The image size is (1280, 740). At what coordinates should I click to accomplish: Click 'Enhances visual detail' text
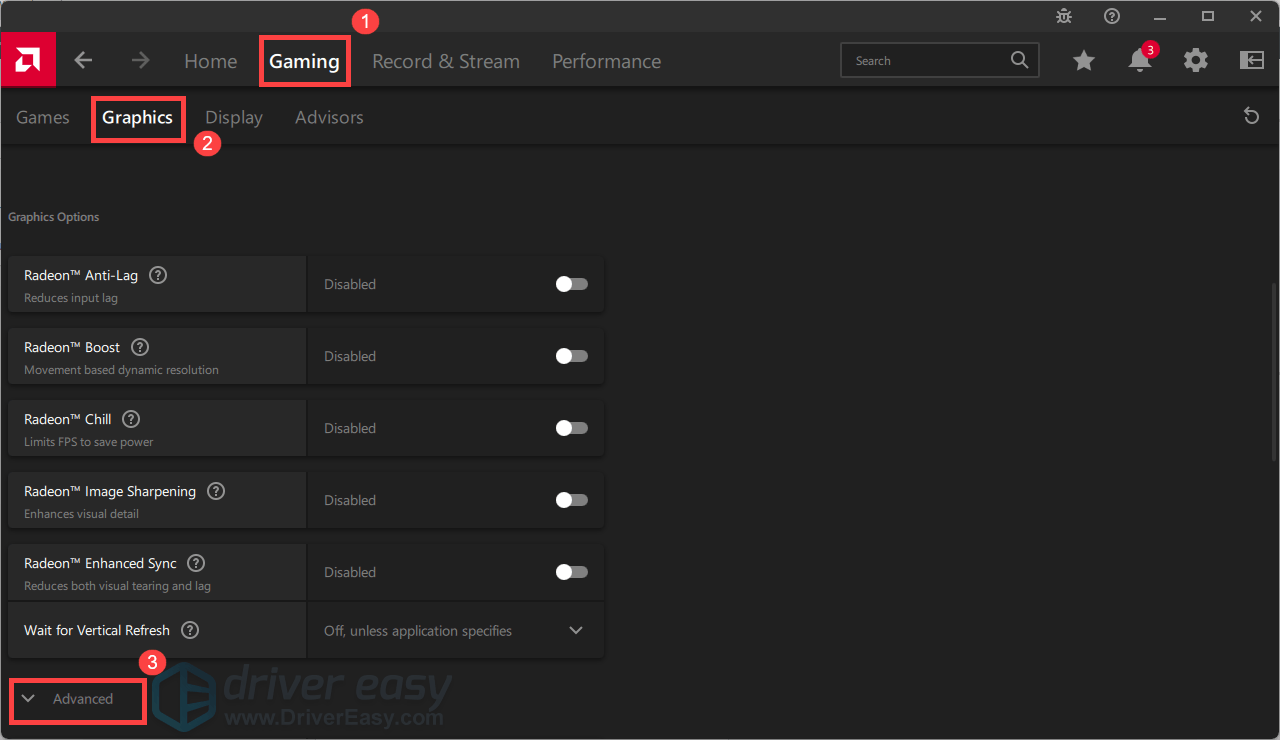tap(82, 514)
